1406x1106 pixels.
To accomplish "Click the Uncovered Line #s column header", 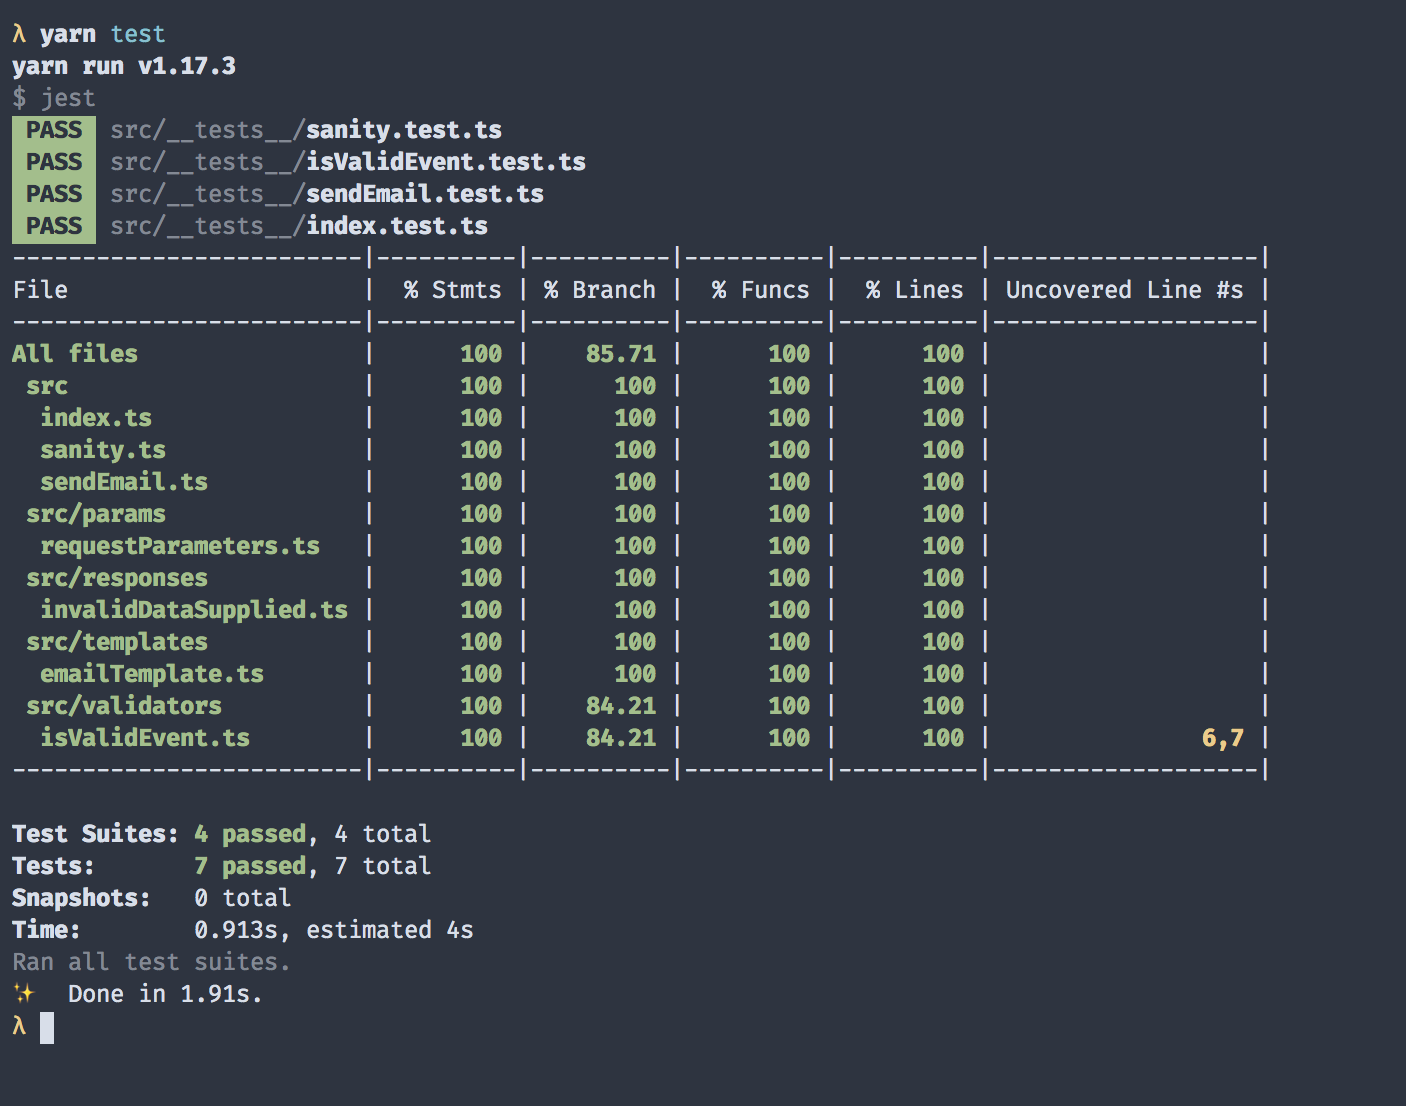I will pos(1124,290).
